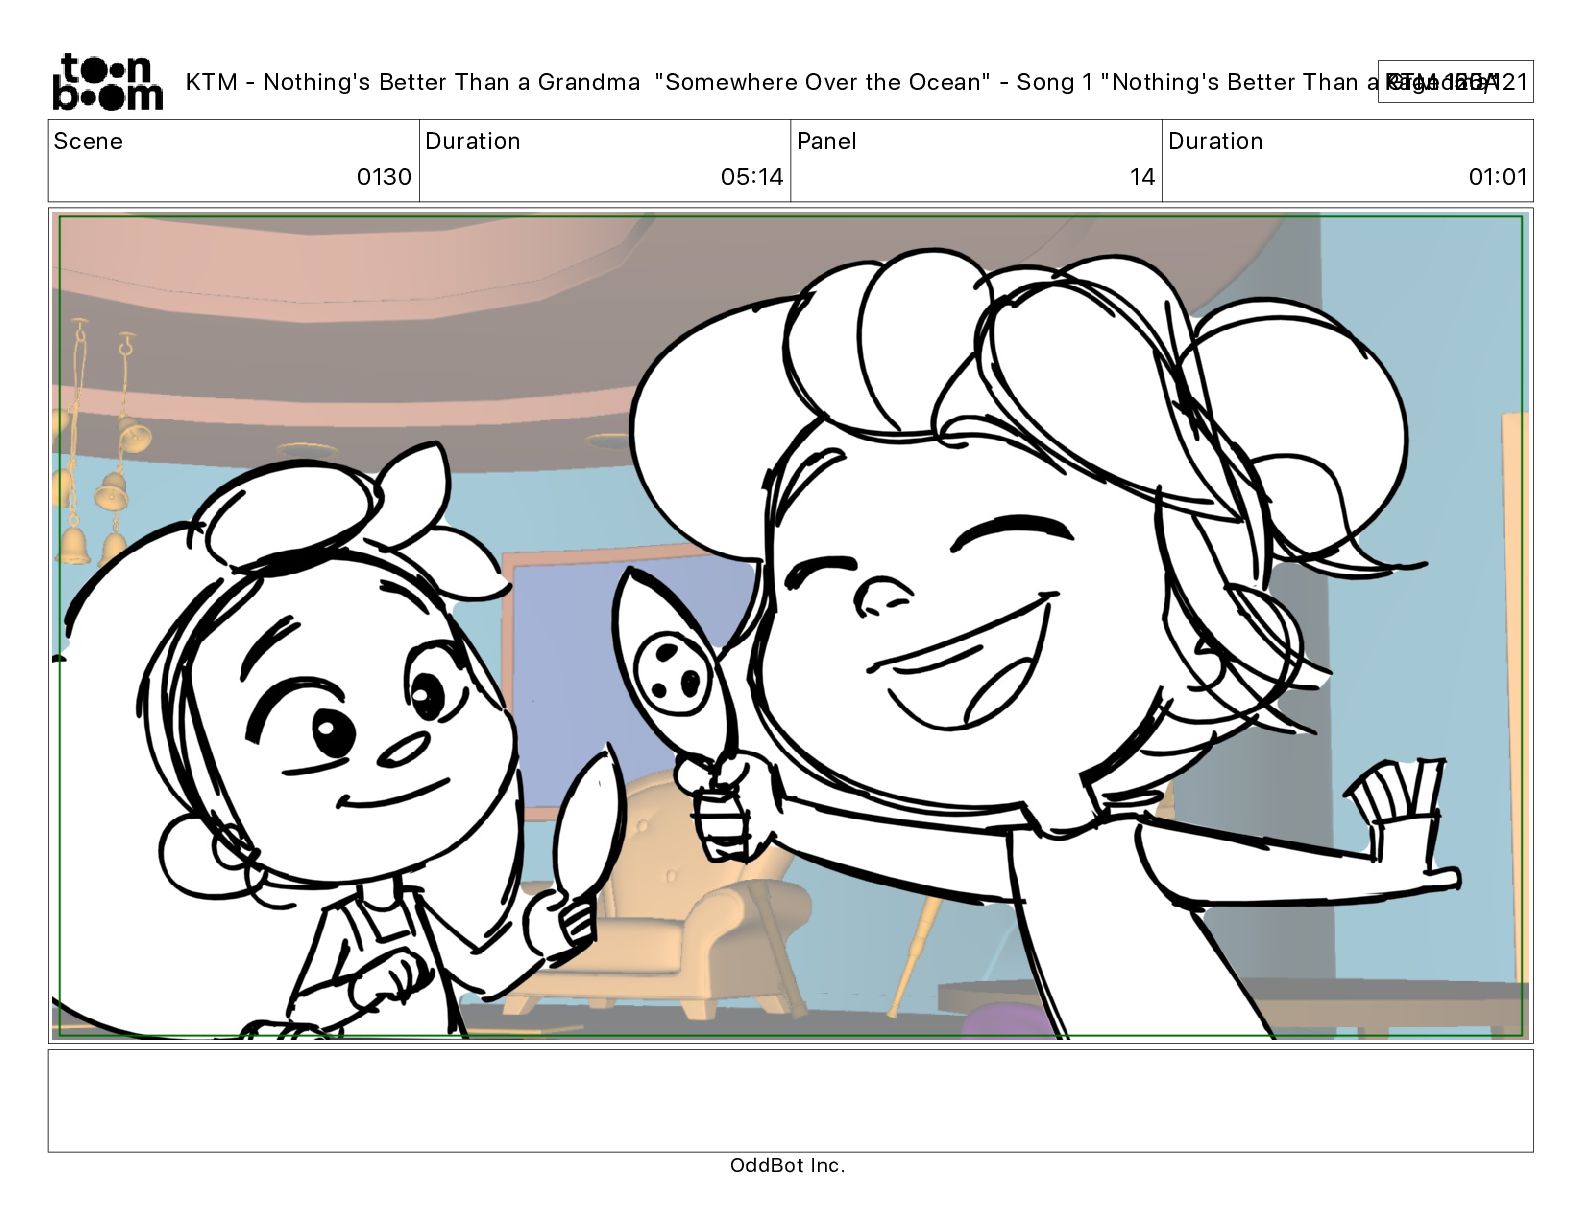Viewport: 1584px width, 1224px height.
Task: Click the page number box at top right
Action: tap(1455, 82)
